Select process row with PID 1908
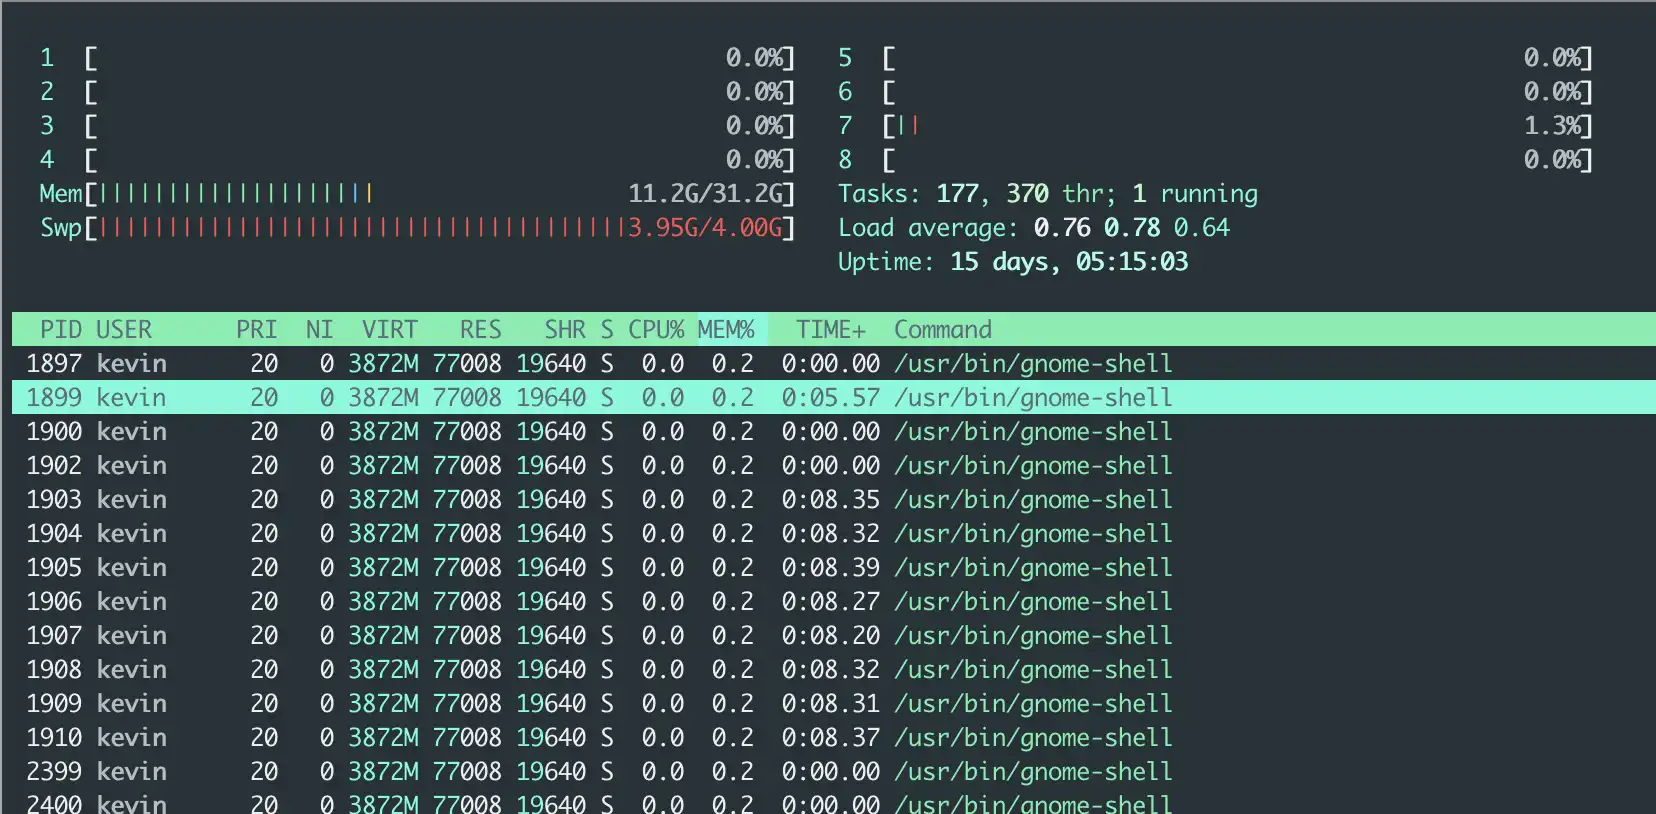1656x814 pixels. [x=834, y=670]
